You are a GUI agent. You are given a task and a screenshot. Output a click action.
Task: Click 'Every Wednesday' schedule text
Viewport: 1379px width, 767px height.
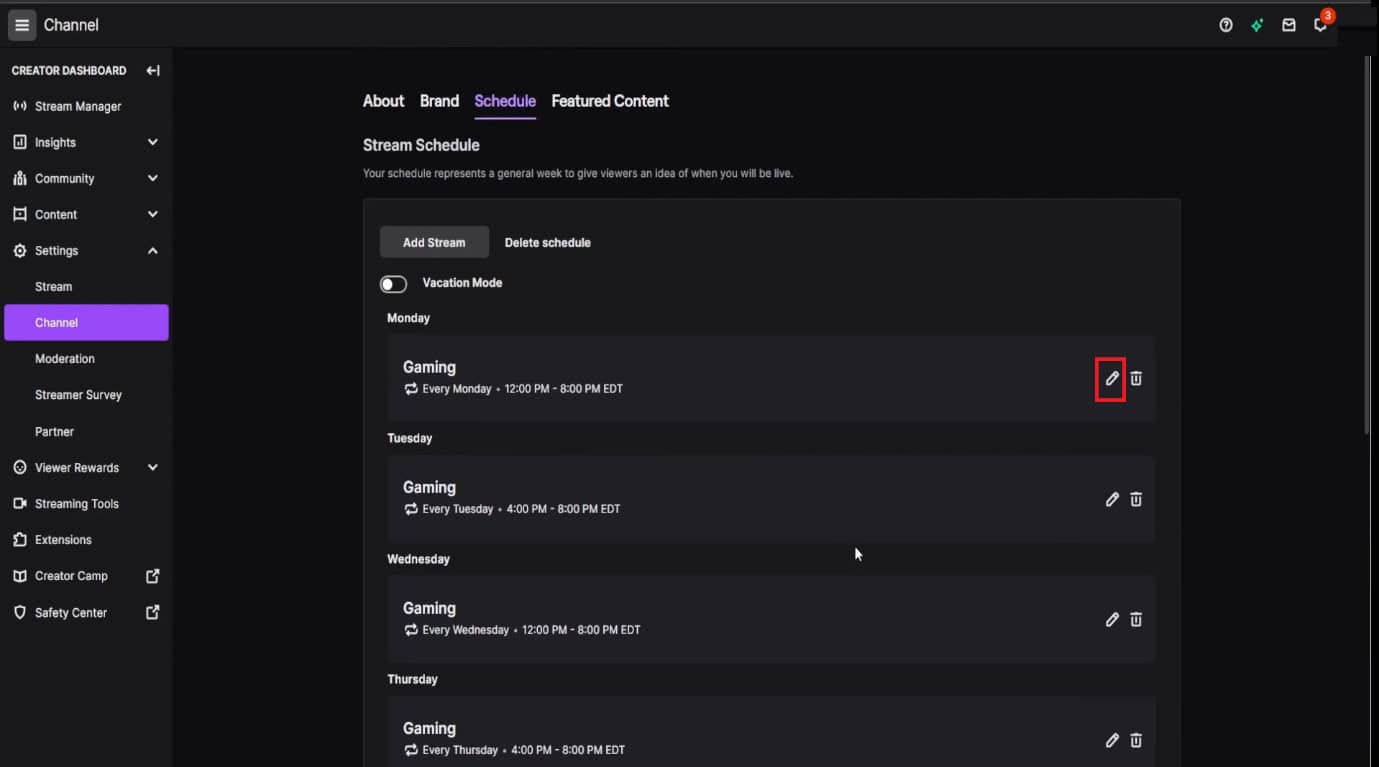(465, 630)
